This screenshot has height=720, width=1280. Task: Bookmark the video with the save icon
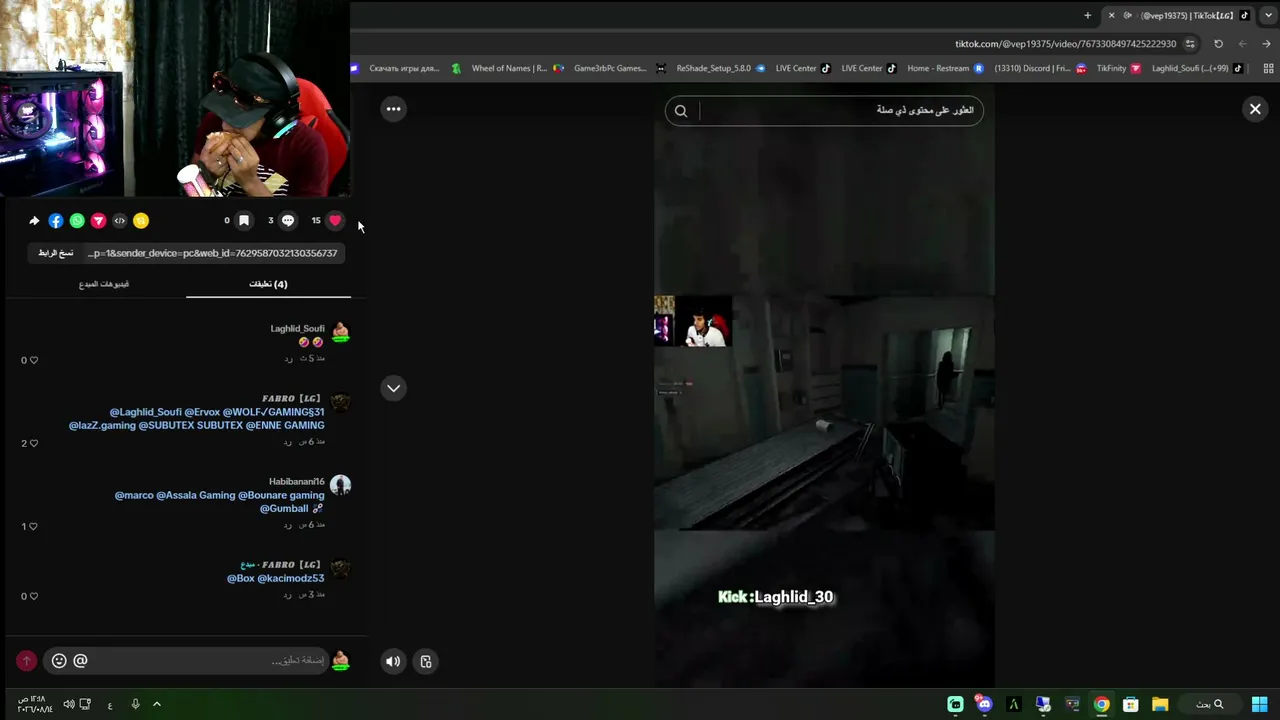(243, 221)
